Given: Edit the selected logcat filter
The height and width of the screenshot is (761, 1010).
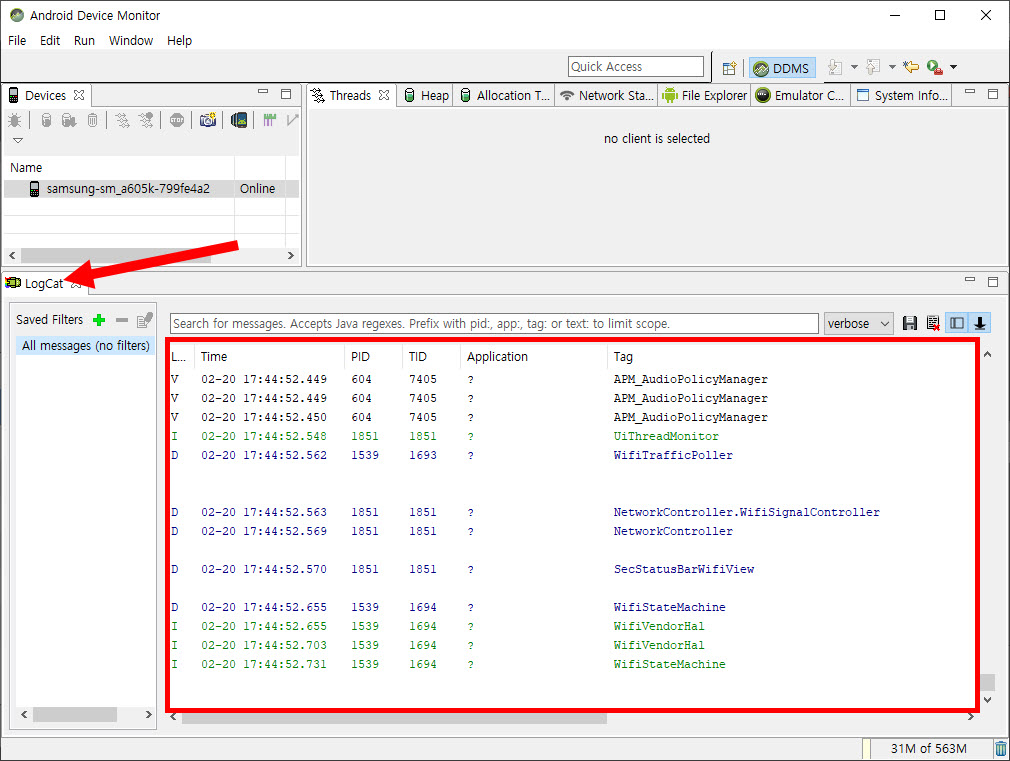Looking at the screenshot, I should pyautogui.click(x=145, y=320).
